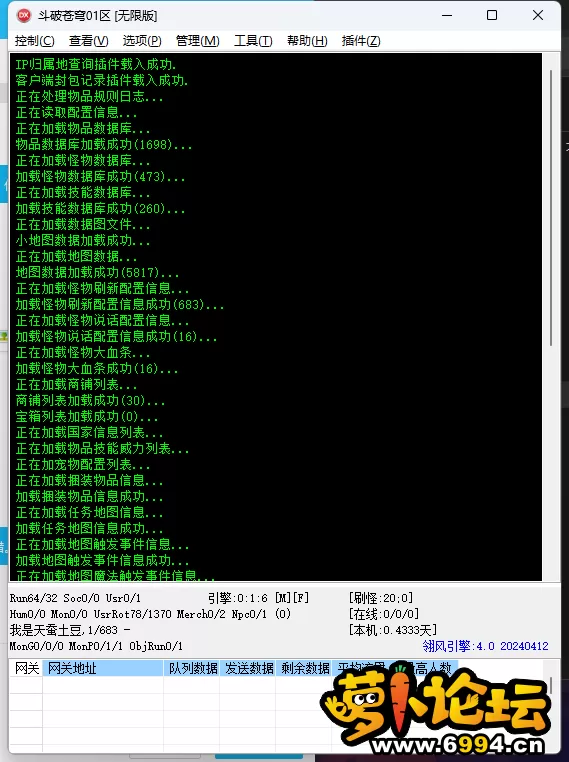Click log line 小地图数据加载成功...
569x762 pixels.
point(83,241)
